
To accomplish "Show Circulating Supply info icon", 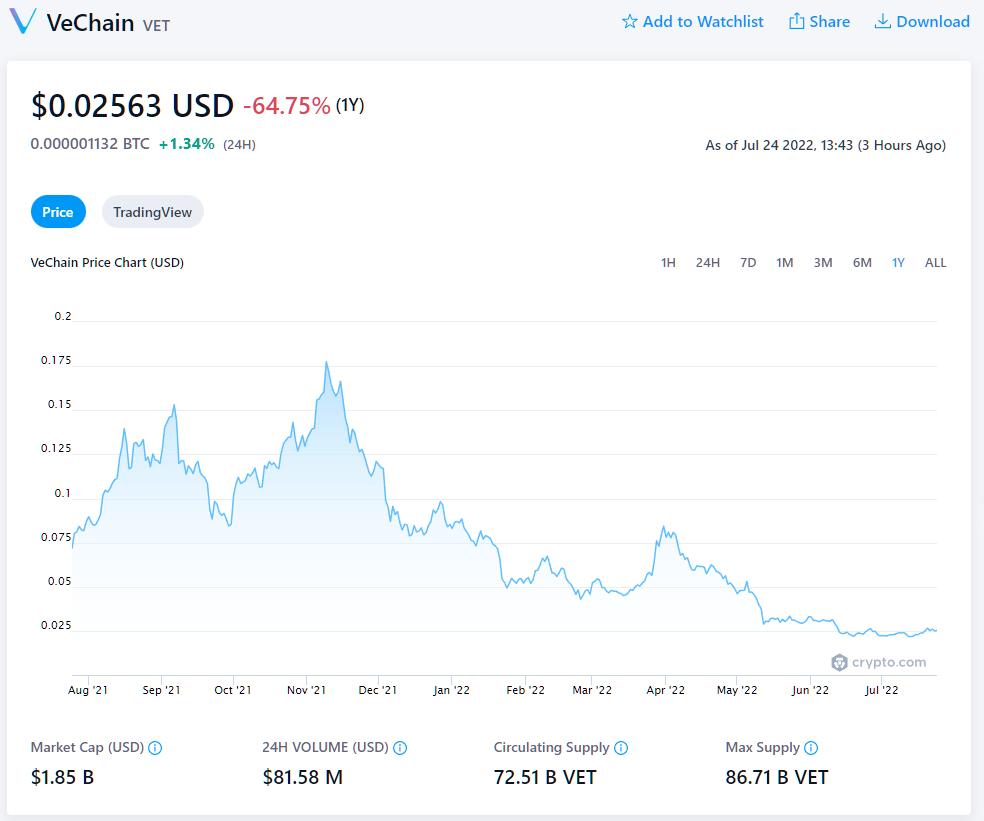I will click(621, 748).
